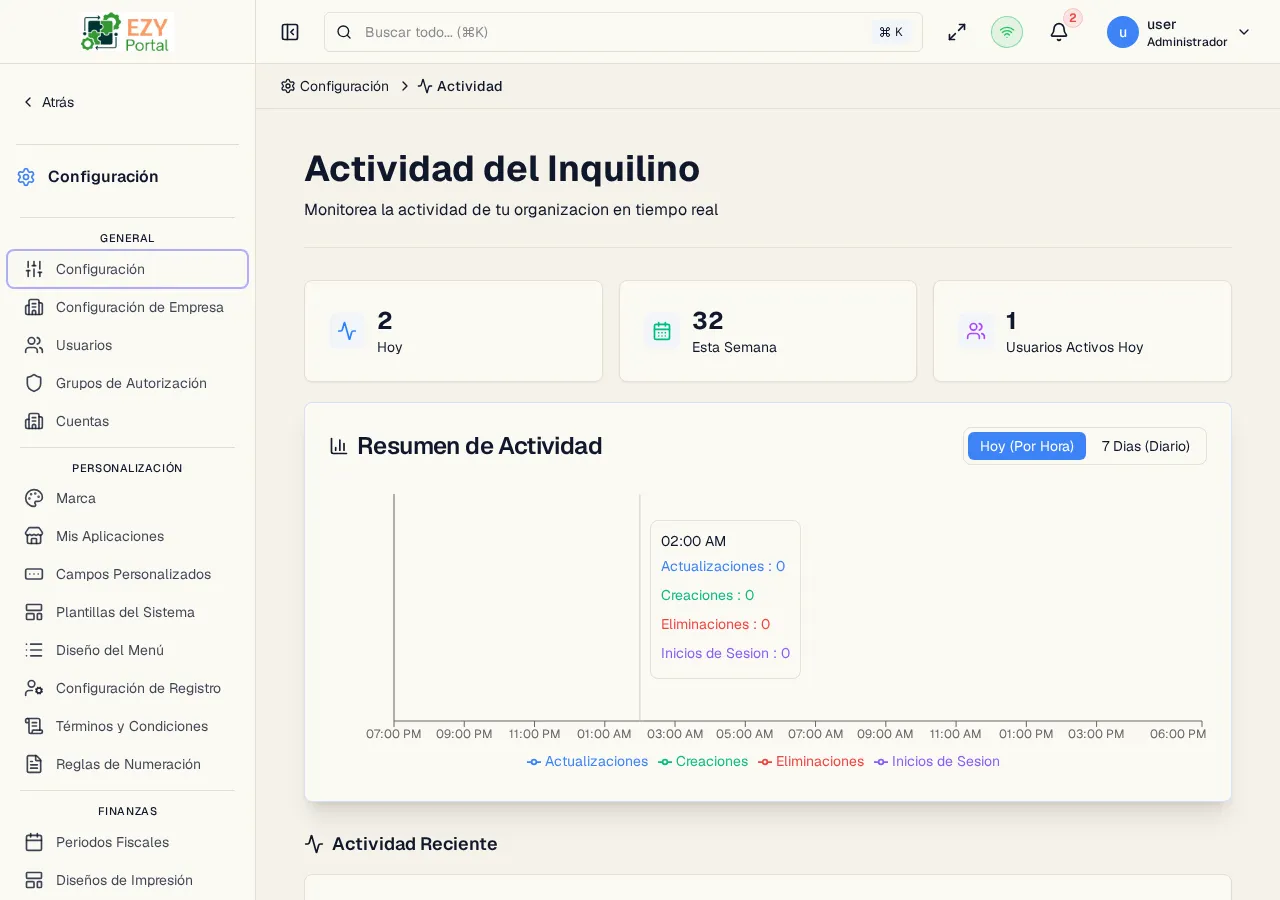Viewport: 1280px width, 900px height.
Task: Open Mis Aplicaciones menu item
Action: pos(127,536)
